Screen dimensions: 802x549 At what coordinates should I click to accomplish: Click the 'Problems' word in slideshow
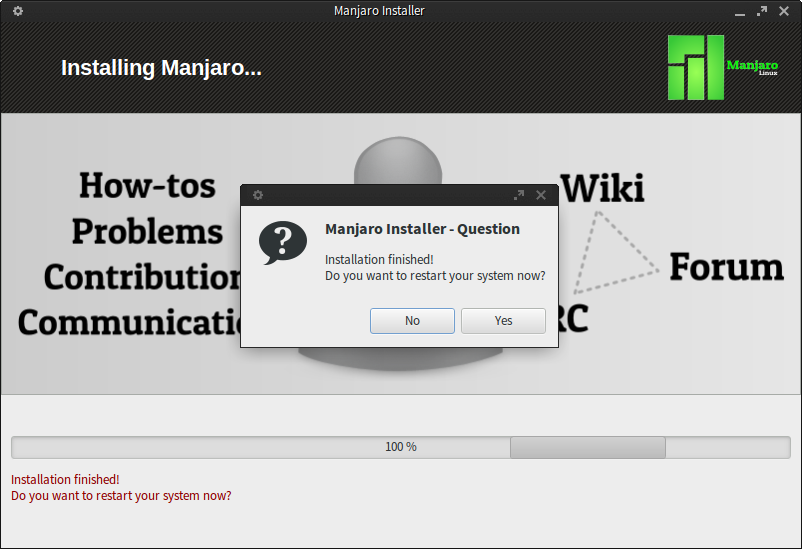[x=147, y=232]
